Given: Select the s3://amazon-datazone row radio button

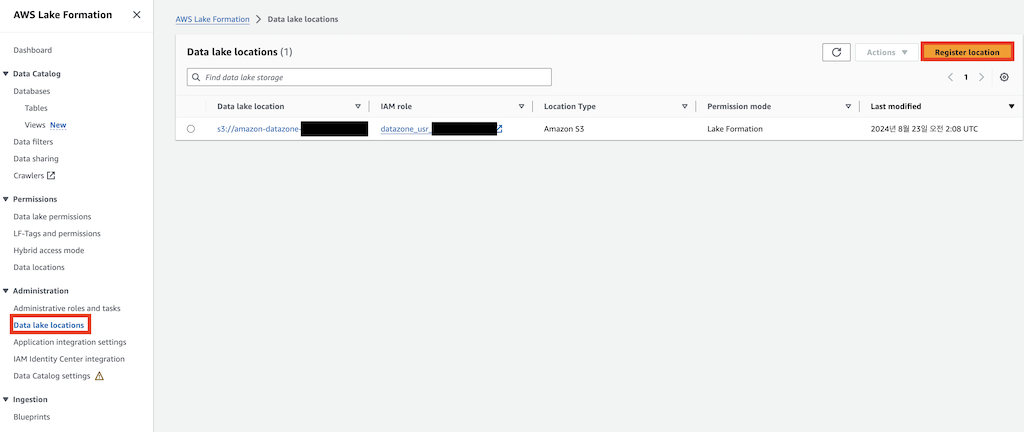Looking at the screenshot, I should [191, 129].
